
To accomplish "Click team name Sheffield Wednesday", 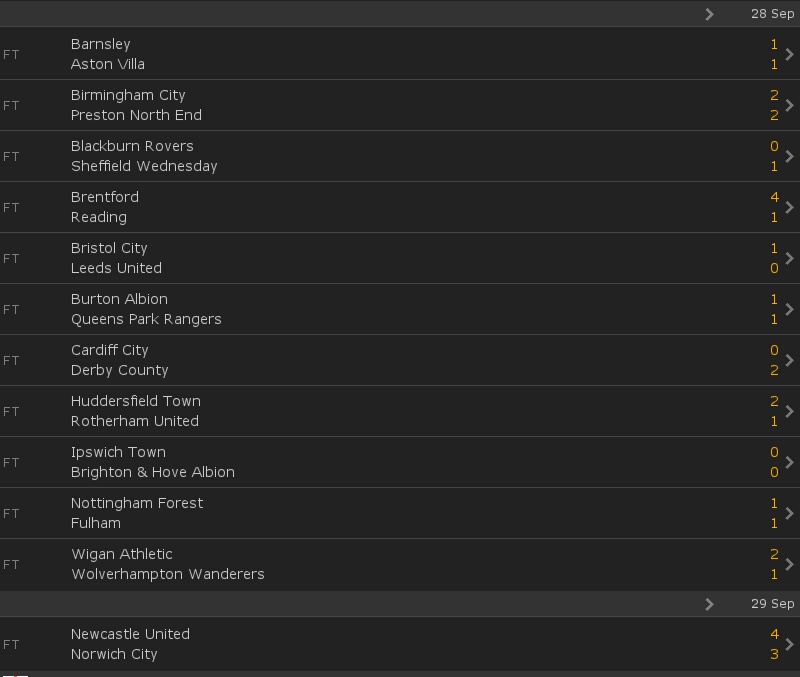I will coord(144,166).
